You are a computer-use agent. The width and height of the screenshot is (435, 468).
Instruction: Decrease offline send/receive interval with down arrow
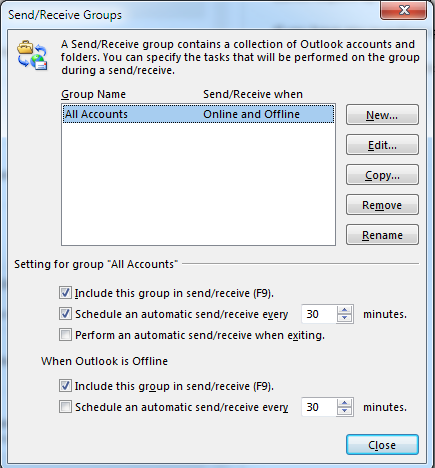[344, 411]
